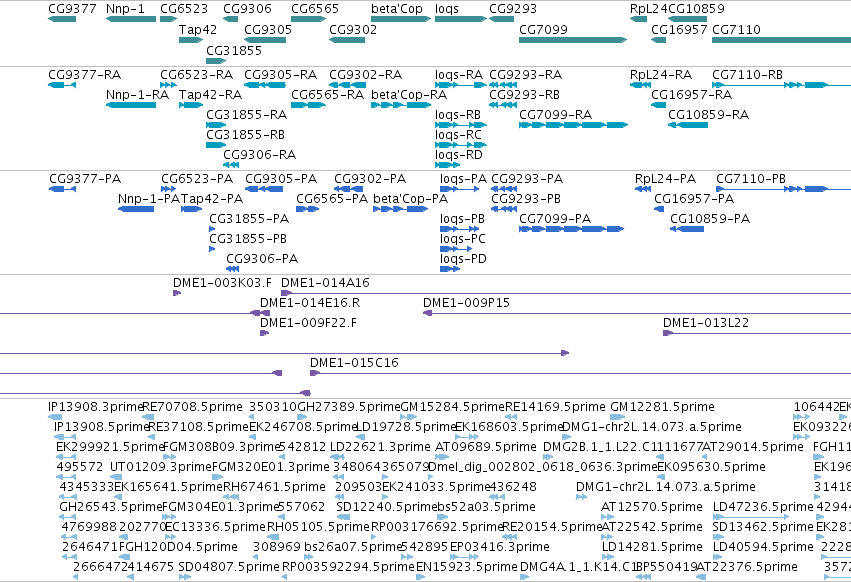Click the DME1-009F22.F clone label
Image resolution: width=851 pixels, height=582 pixels.
(308, 323)
